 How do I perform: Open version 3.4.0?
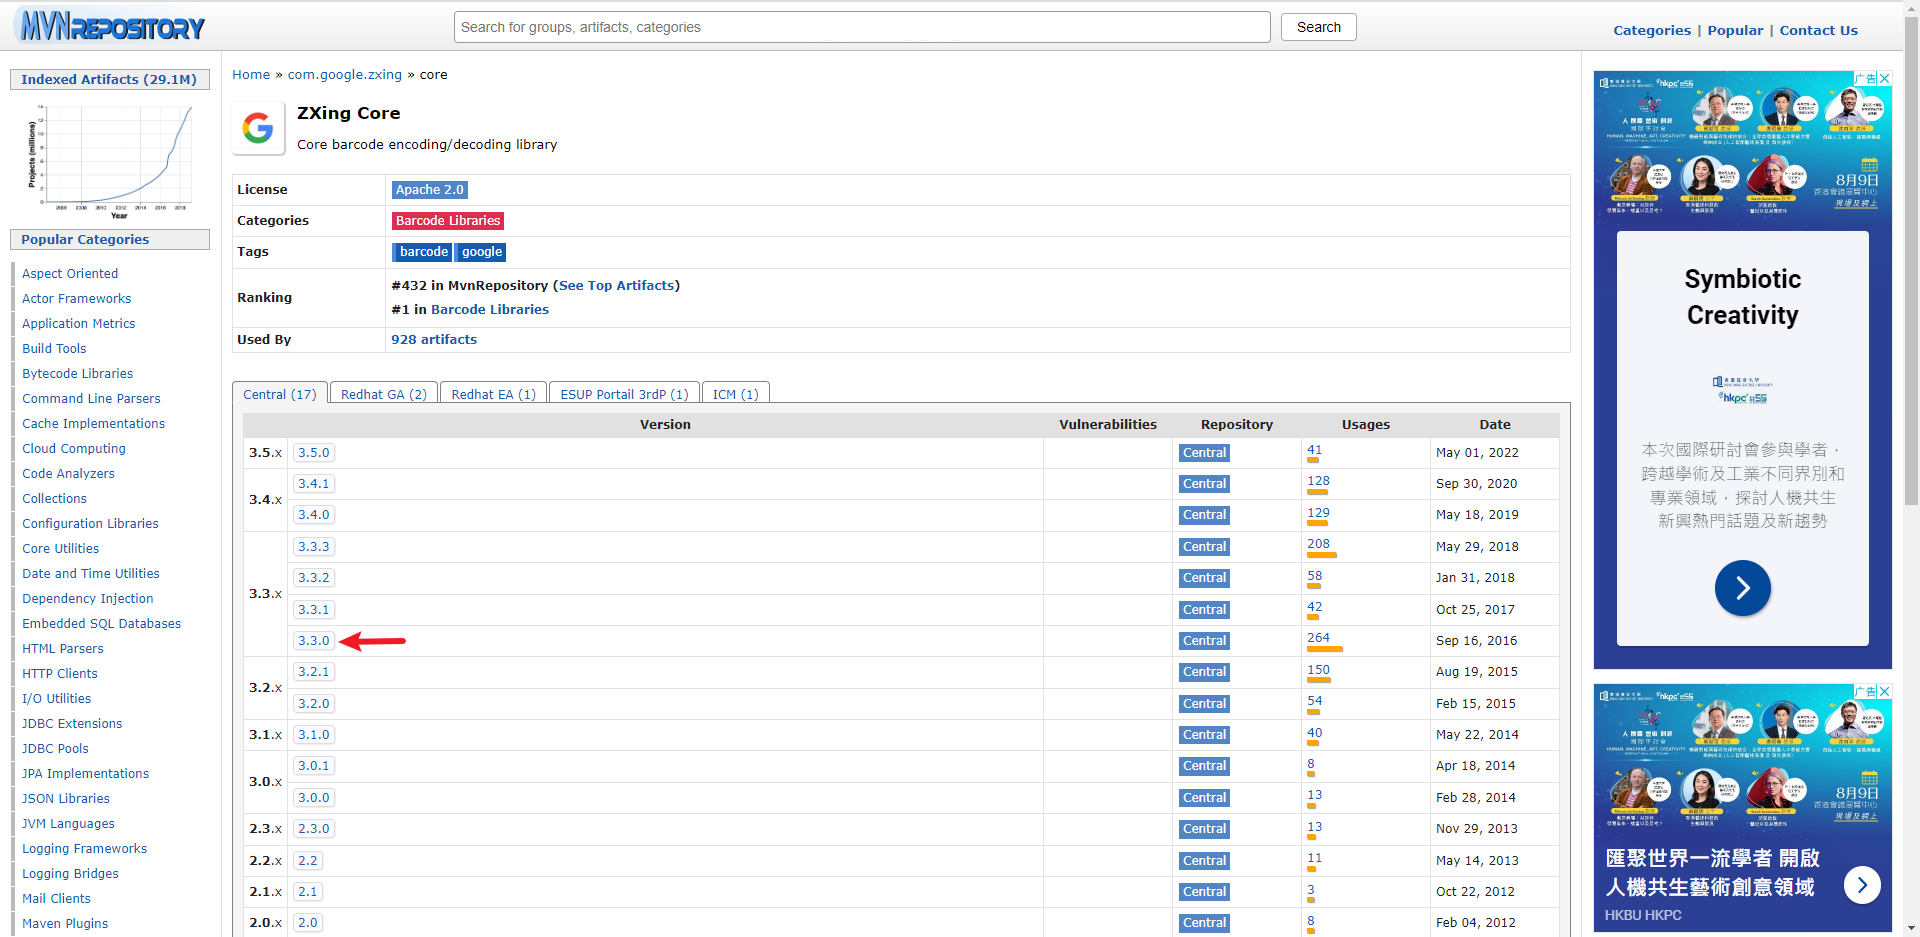coord(314,515)
